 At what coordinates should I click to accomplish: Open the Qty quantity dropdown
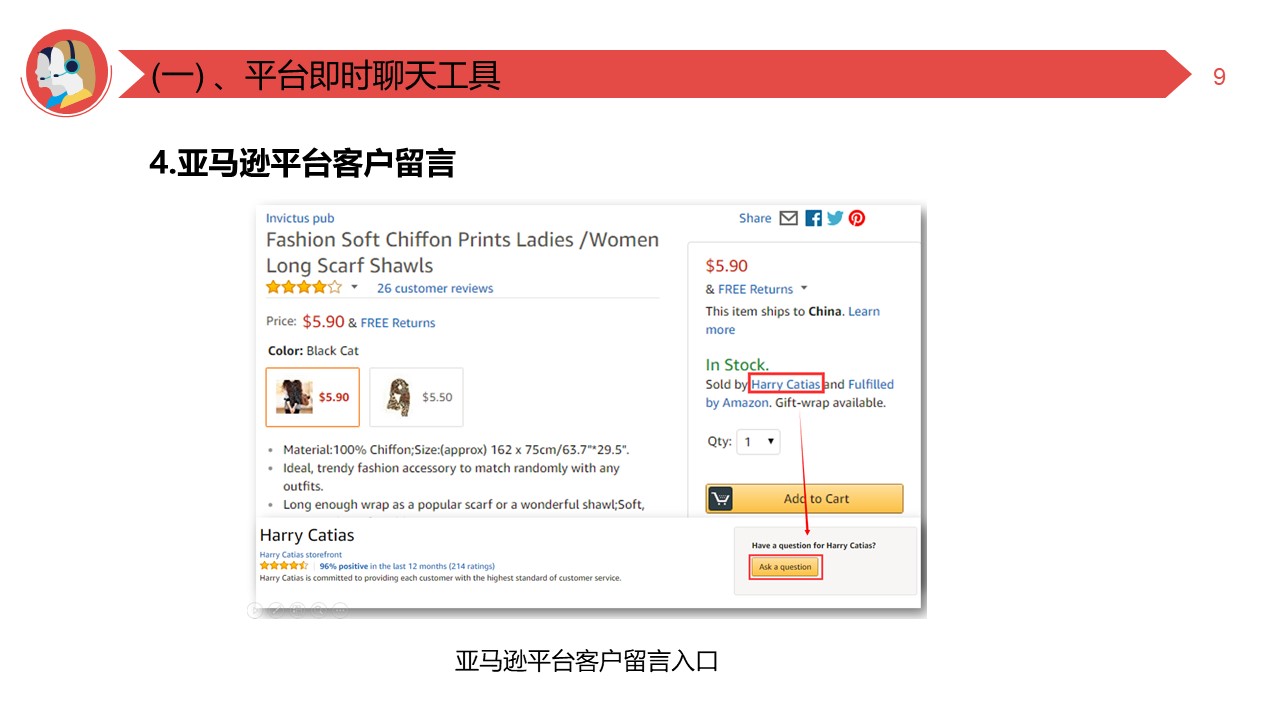758,442
